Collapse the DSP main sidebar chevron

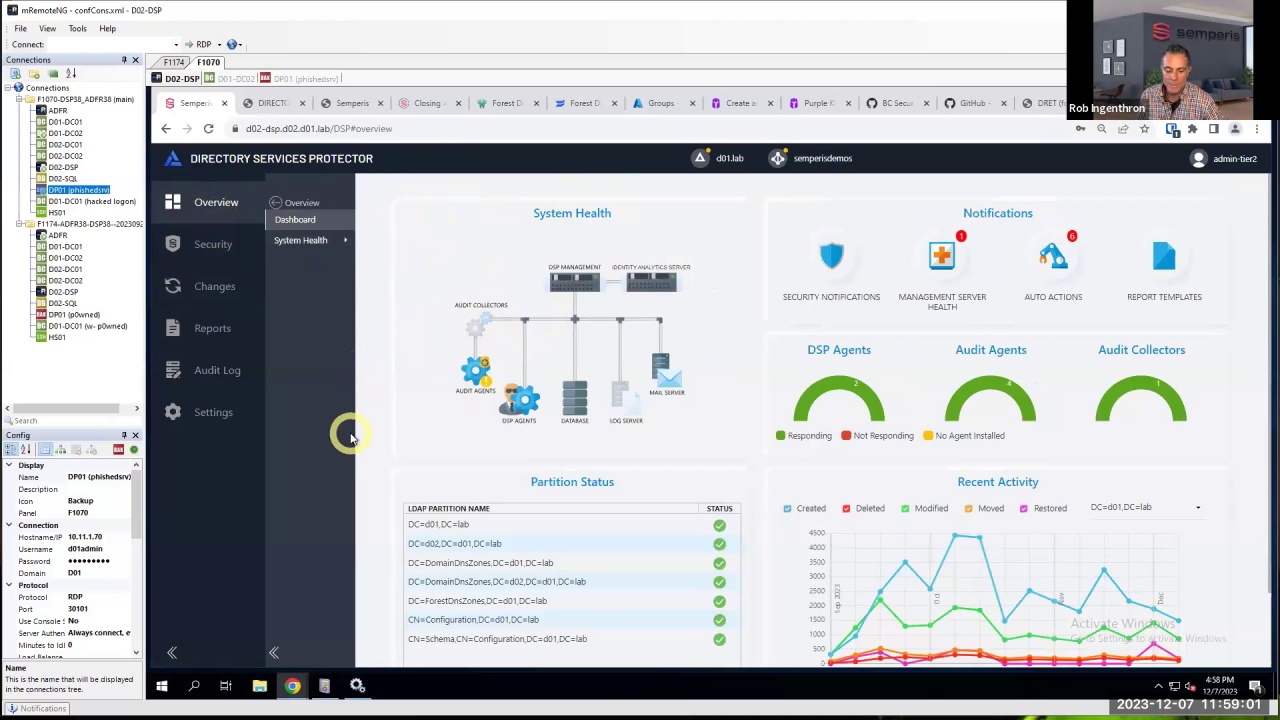tap(172, 653)
